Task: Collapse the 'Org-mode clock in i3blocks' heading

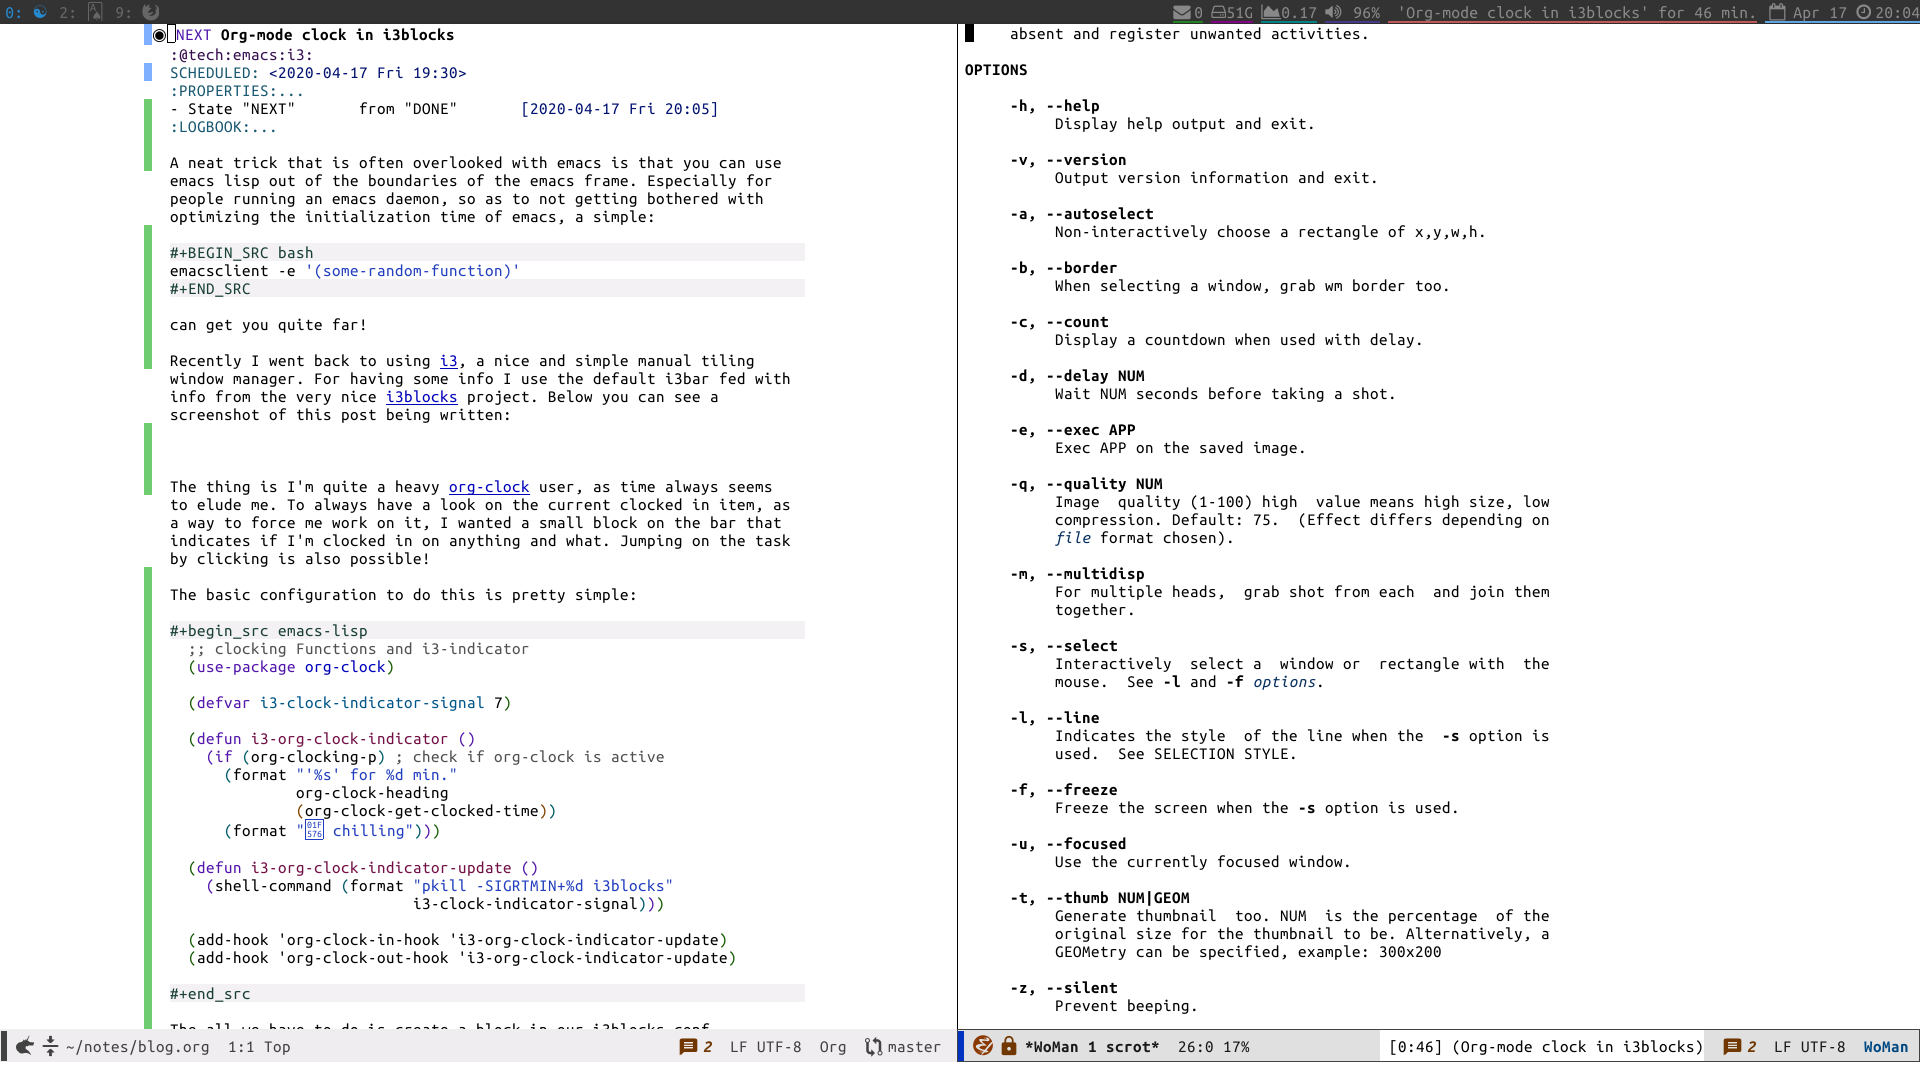Action: click(337, 35)
